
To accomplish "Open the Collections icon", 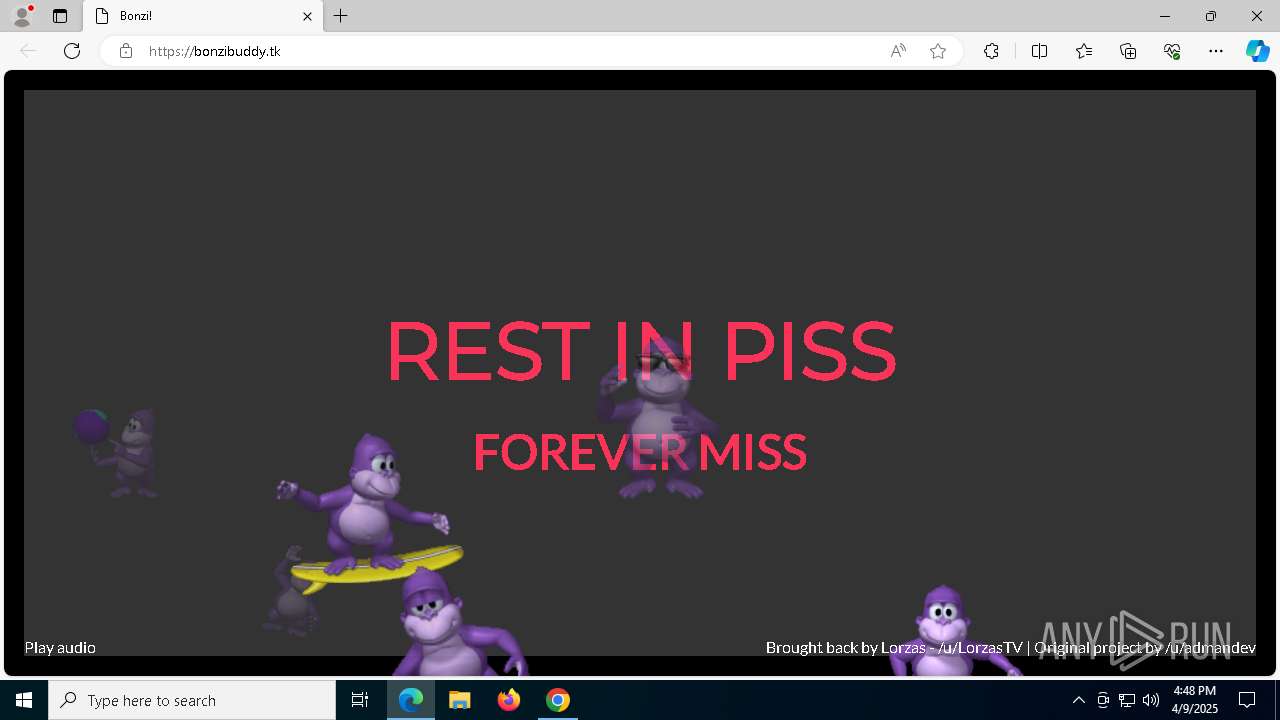I will click(x=1128, y=51).
